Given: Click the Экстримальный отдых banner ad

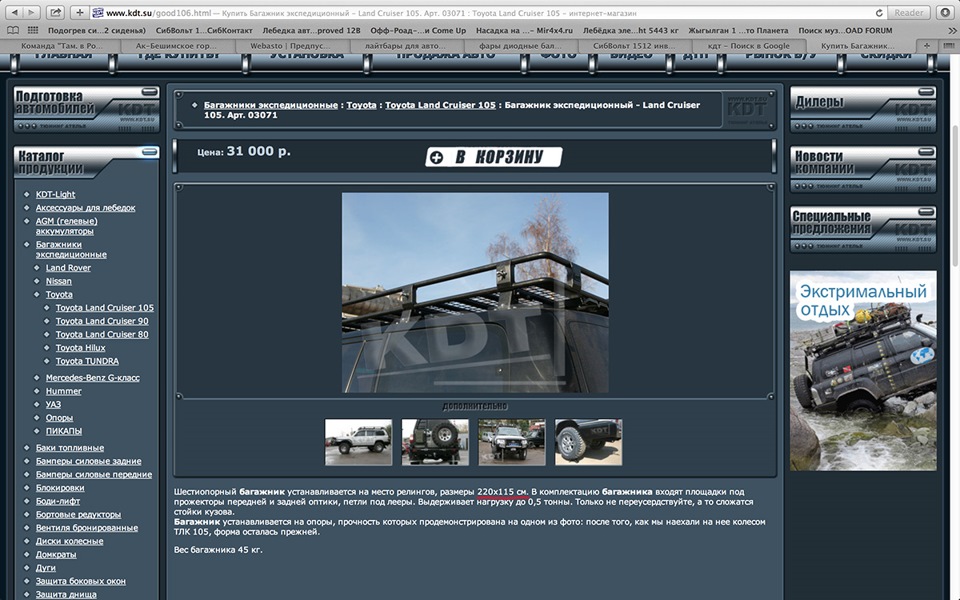Looking at the screenshot, I should tap(863, 370).
